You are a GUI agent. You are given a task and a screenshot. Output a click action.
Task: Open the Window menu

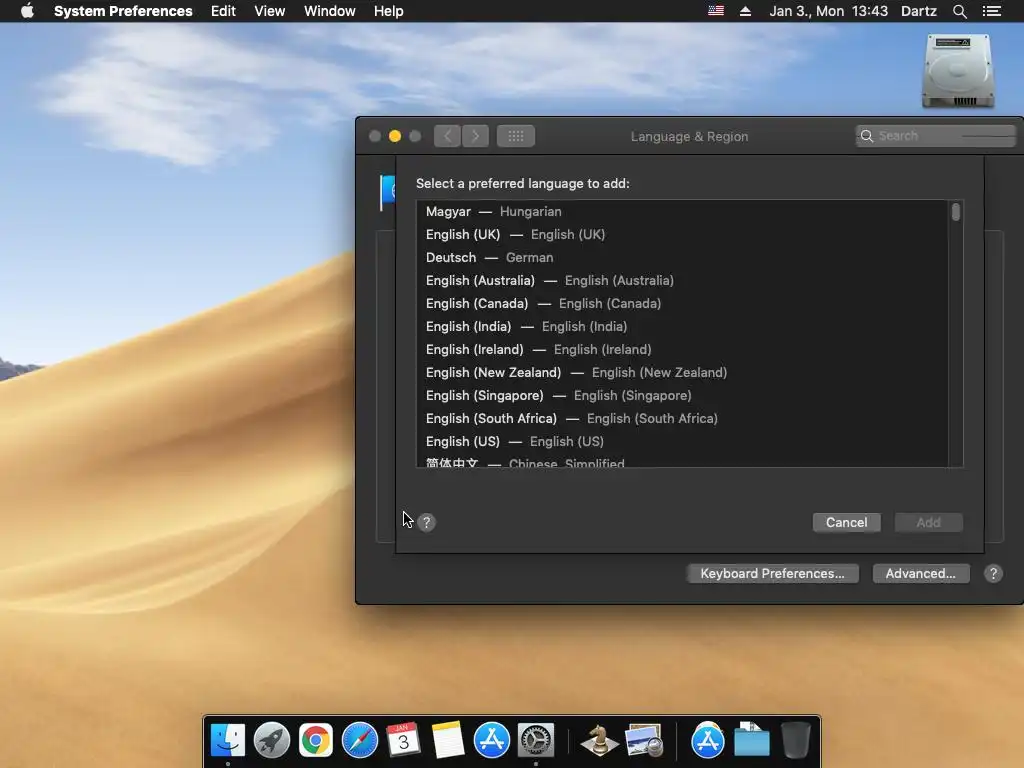pyautogui.click(x=330, y=11)
